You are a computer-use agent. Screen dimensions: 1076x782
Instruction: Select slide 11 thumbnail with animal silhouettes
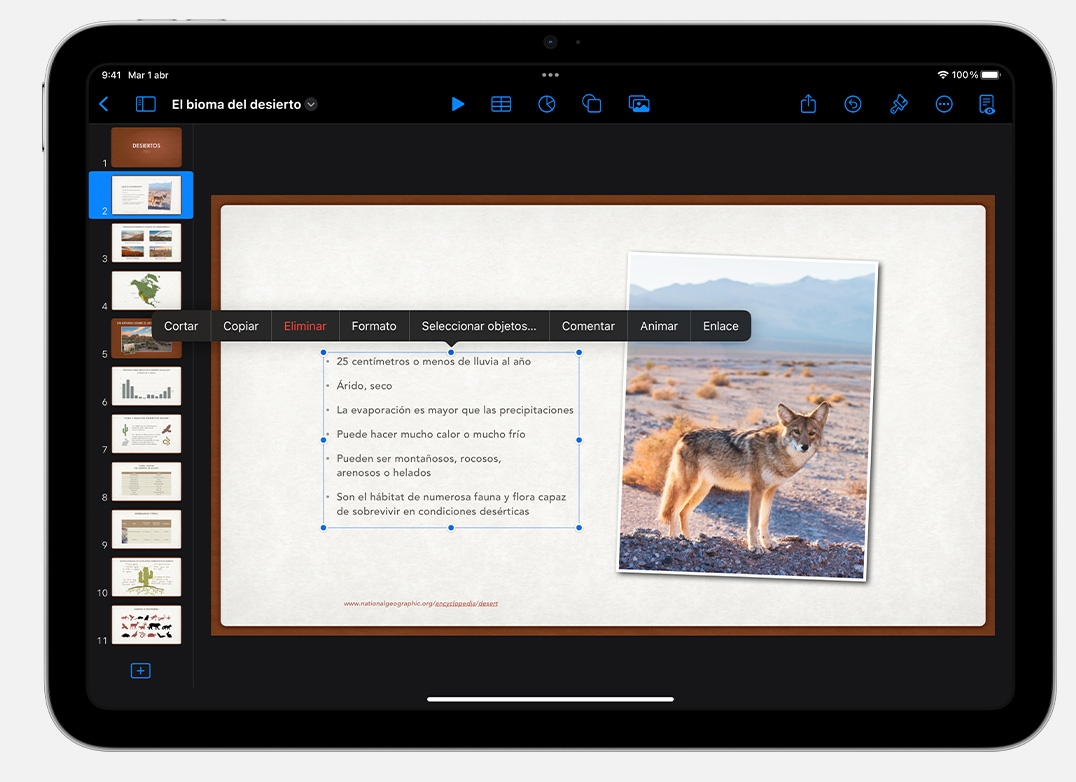coord(146,624)
